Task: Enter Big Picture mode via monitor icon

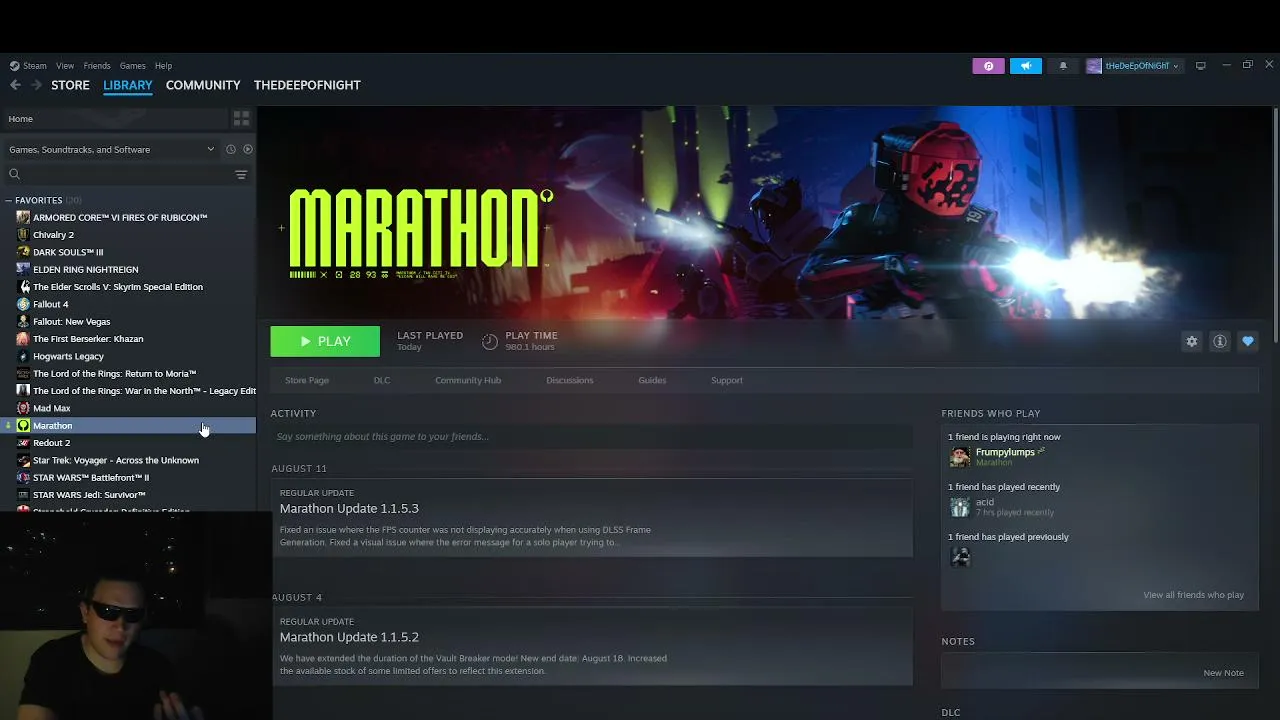Action: (1200, 66)
